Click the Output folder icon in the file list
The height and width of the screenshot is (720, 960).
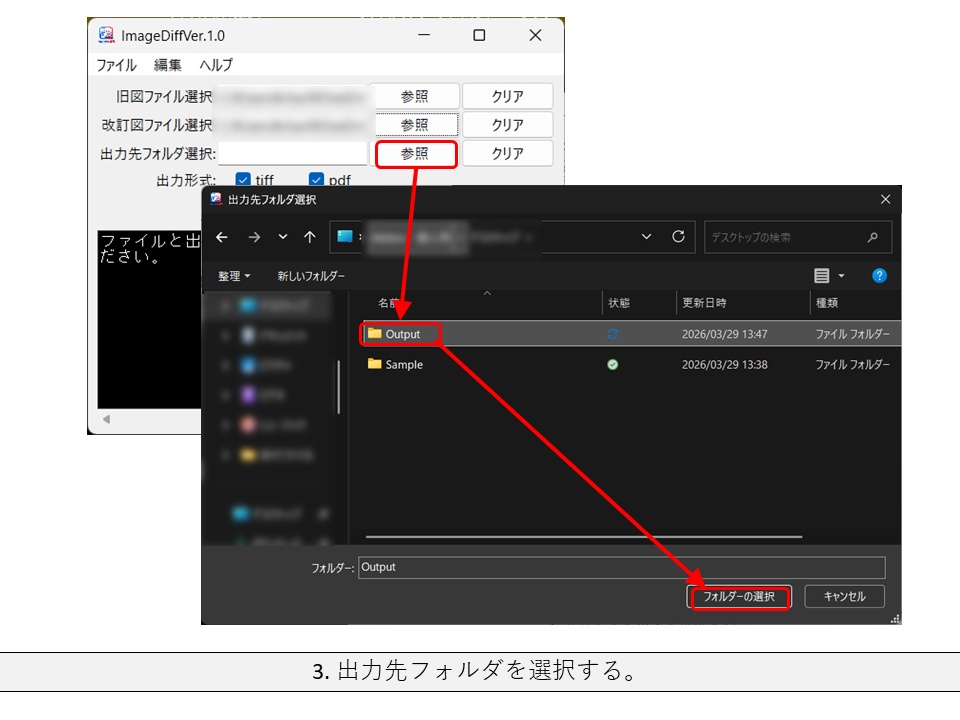[x=374, y=332]
